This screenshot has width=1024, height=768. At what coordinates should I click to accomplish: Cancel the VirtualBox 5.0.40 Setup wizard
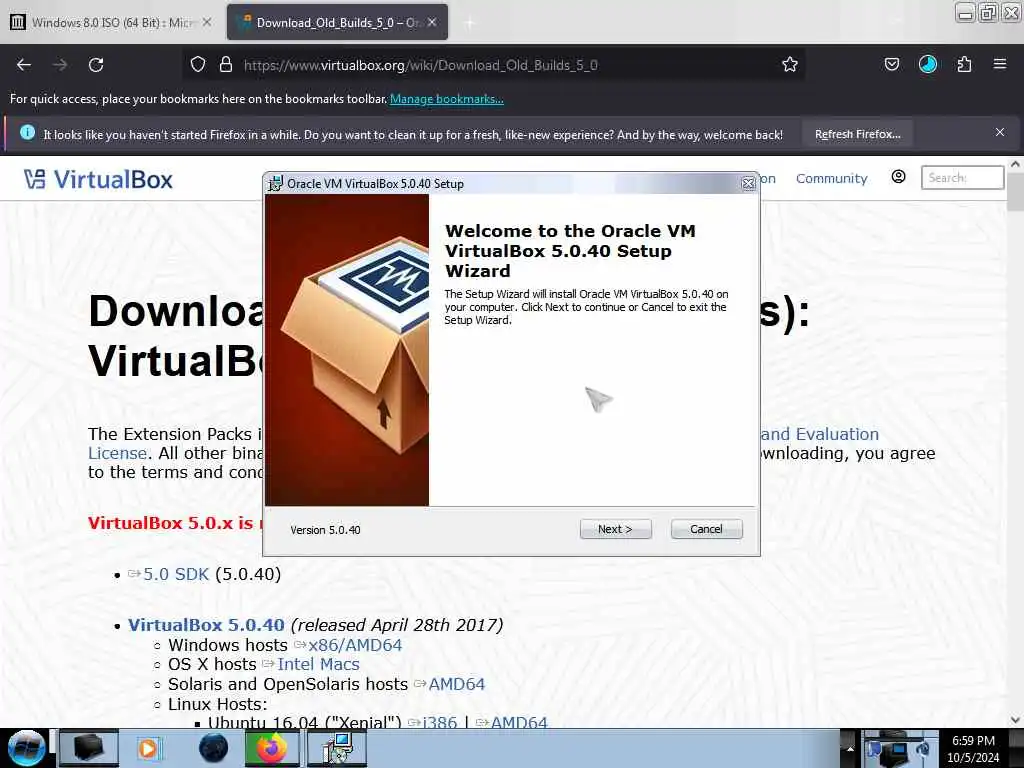pyautogui.click(x=706, y=529)
